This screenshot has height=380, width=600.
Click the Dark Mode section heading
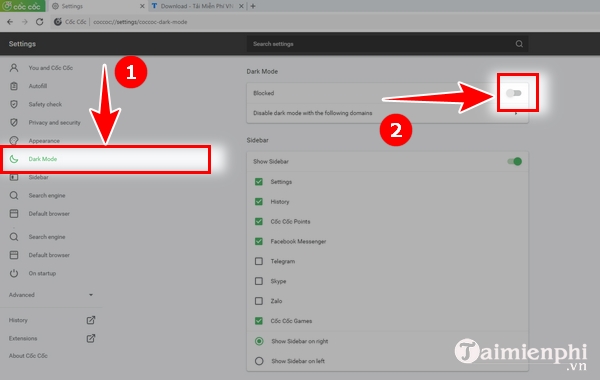(262, 72)
